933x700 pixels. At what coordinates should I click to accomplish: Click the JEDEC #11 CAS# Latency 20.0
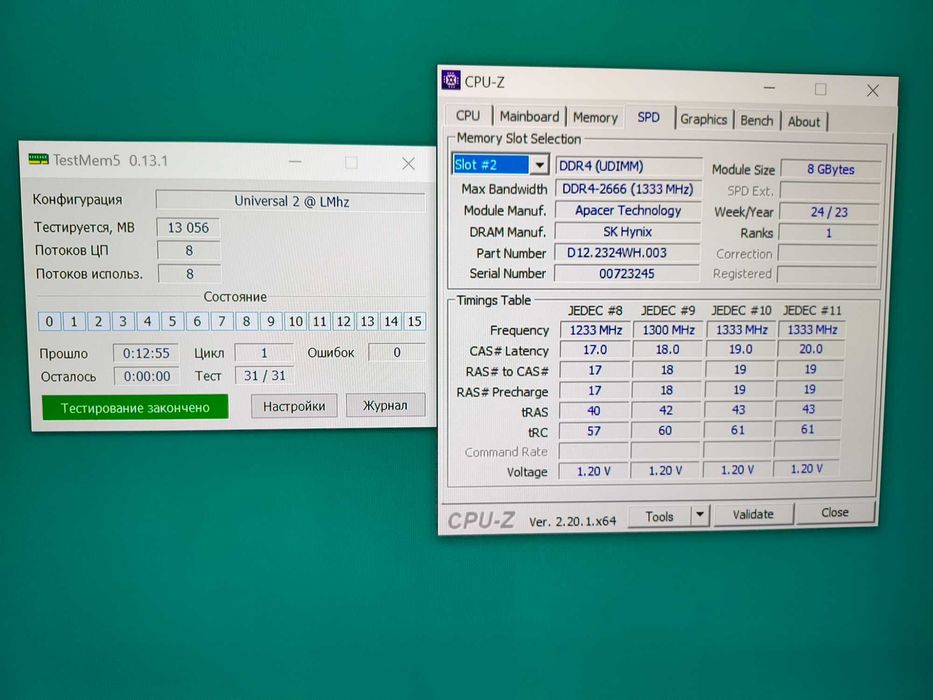[811, 348]
